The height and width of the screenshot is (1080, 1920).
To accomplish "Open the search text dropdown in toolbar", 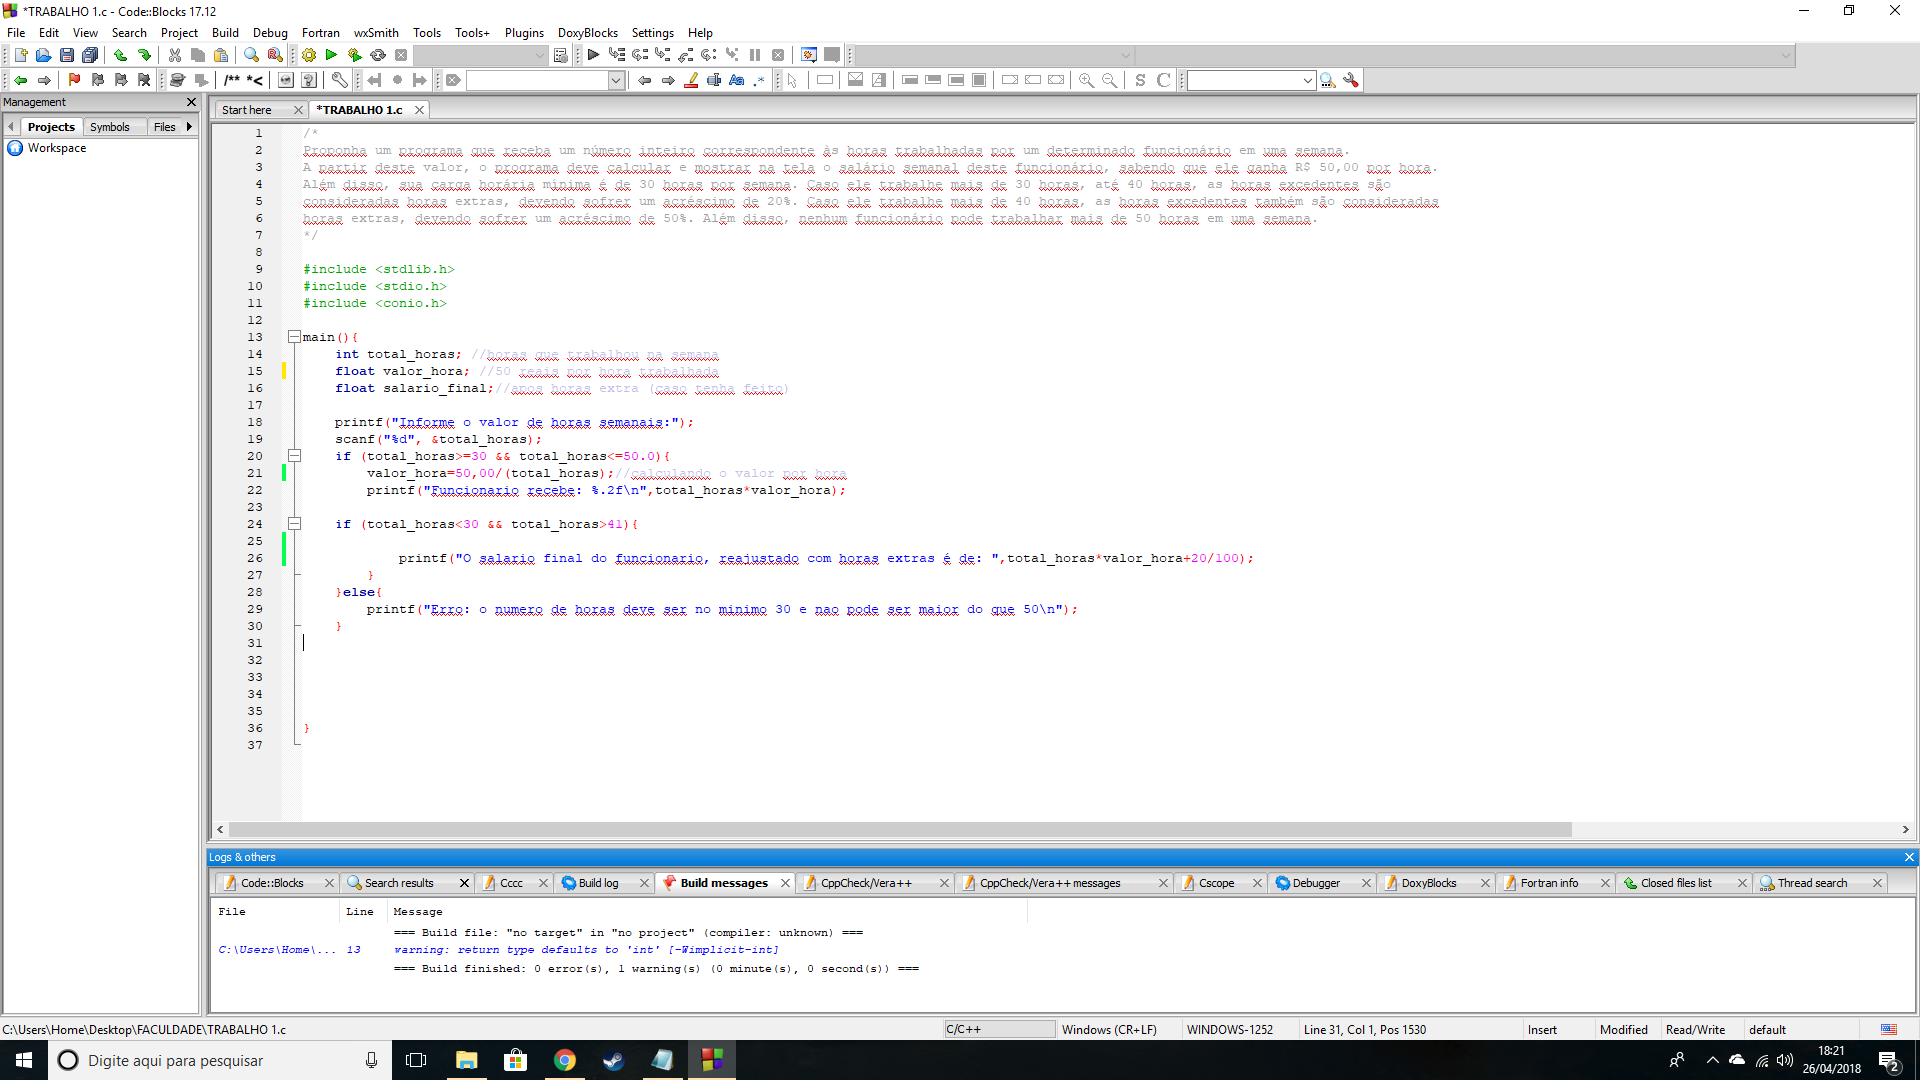I will 616,80.
